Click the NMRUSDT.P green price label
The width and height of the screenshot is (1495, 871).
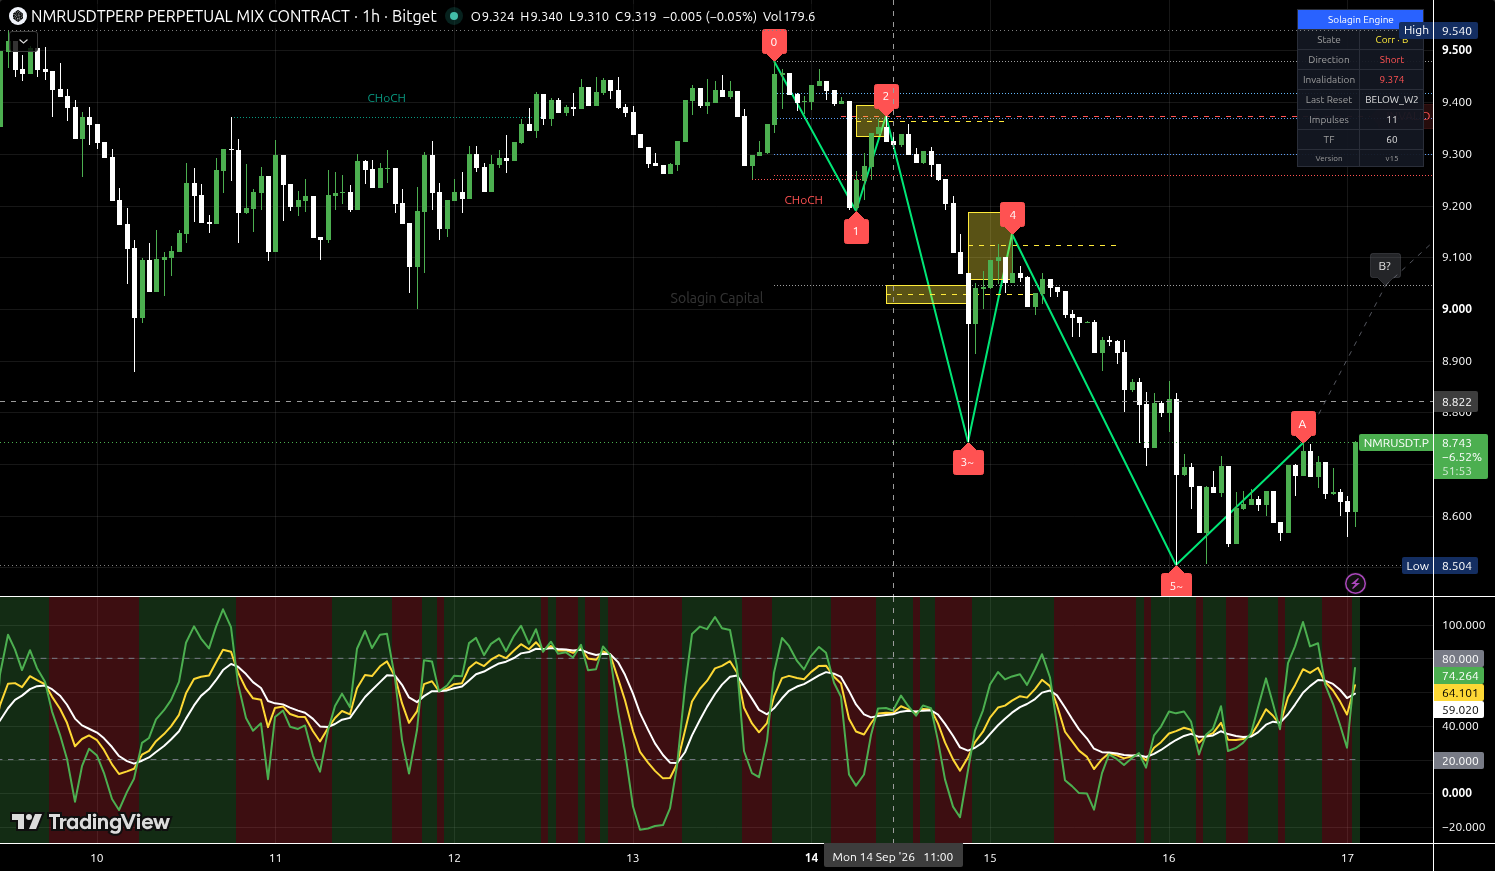[1394, 443]
